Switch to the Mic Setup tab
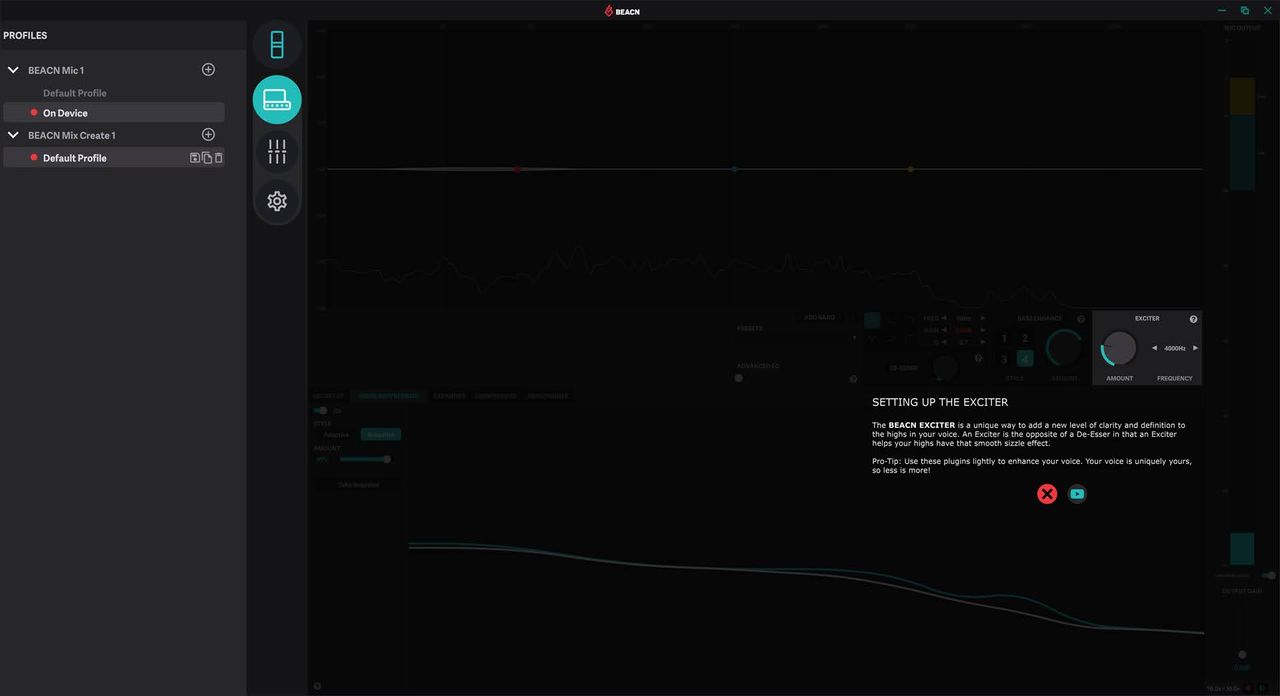Image resolution: width=1280 pixels, height=696 pixels. 328,396
